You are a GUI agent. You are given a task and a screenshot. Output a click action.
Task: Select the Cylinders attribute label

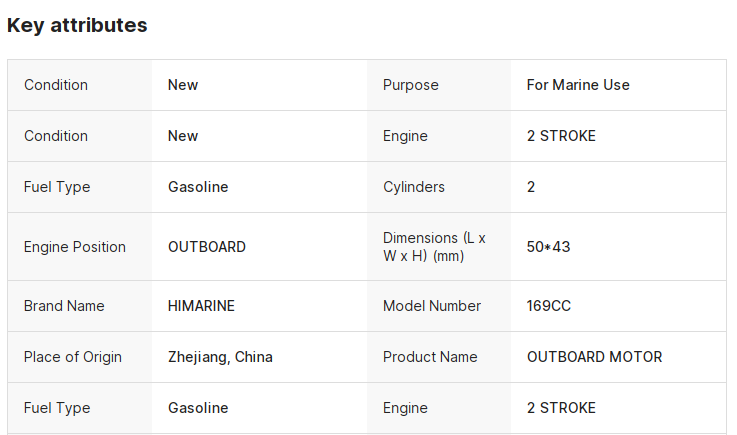[x=414, y=187]
